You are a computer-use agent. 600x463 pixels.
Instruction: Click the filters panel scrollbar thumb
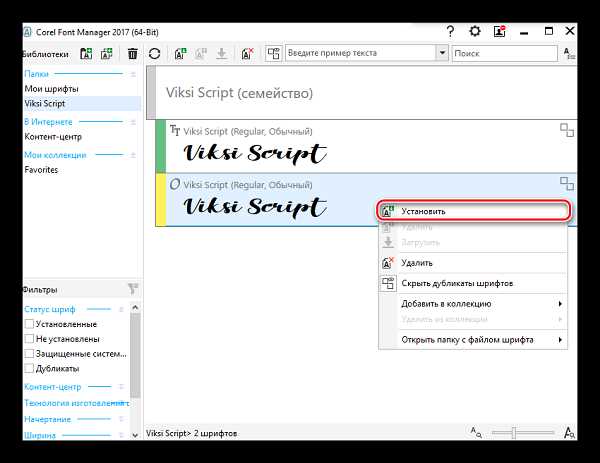pyautogui.click(x=135, y=355)
